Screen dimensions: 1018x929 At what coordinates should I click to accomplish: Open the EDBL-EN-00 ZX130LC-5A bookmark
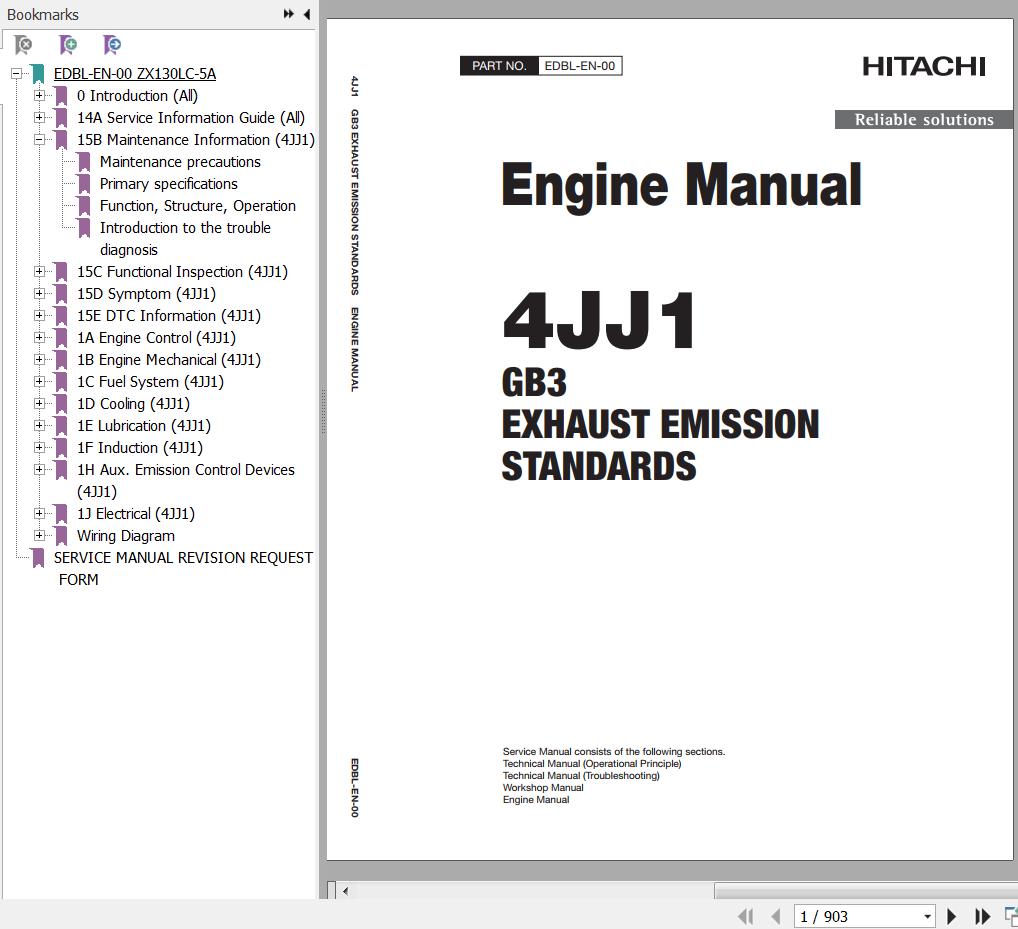[135, 74]
